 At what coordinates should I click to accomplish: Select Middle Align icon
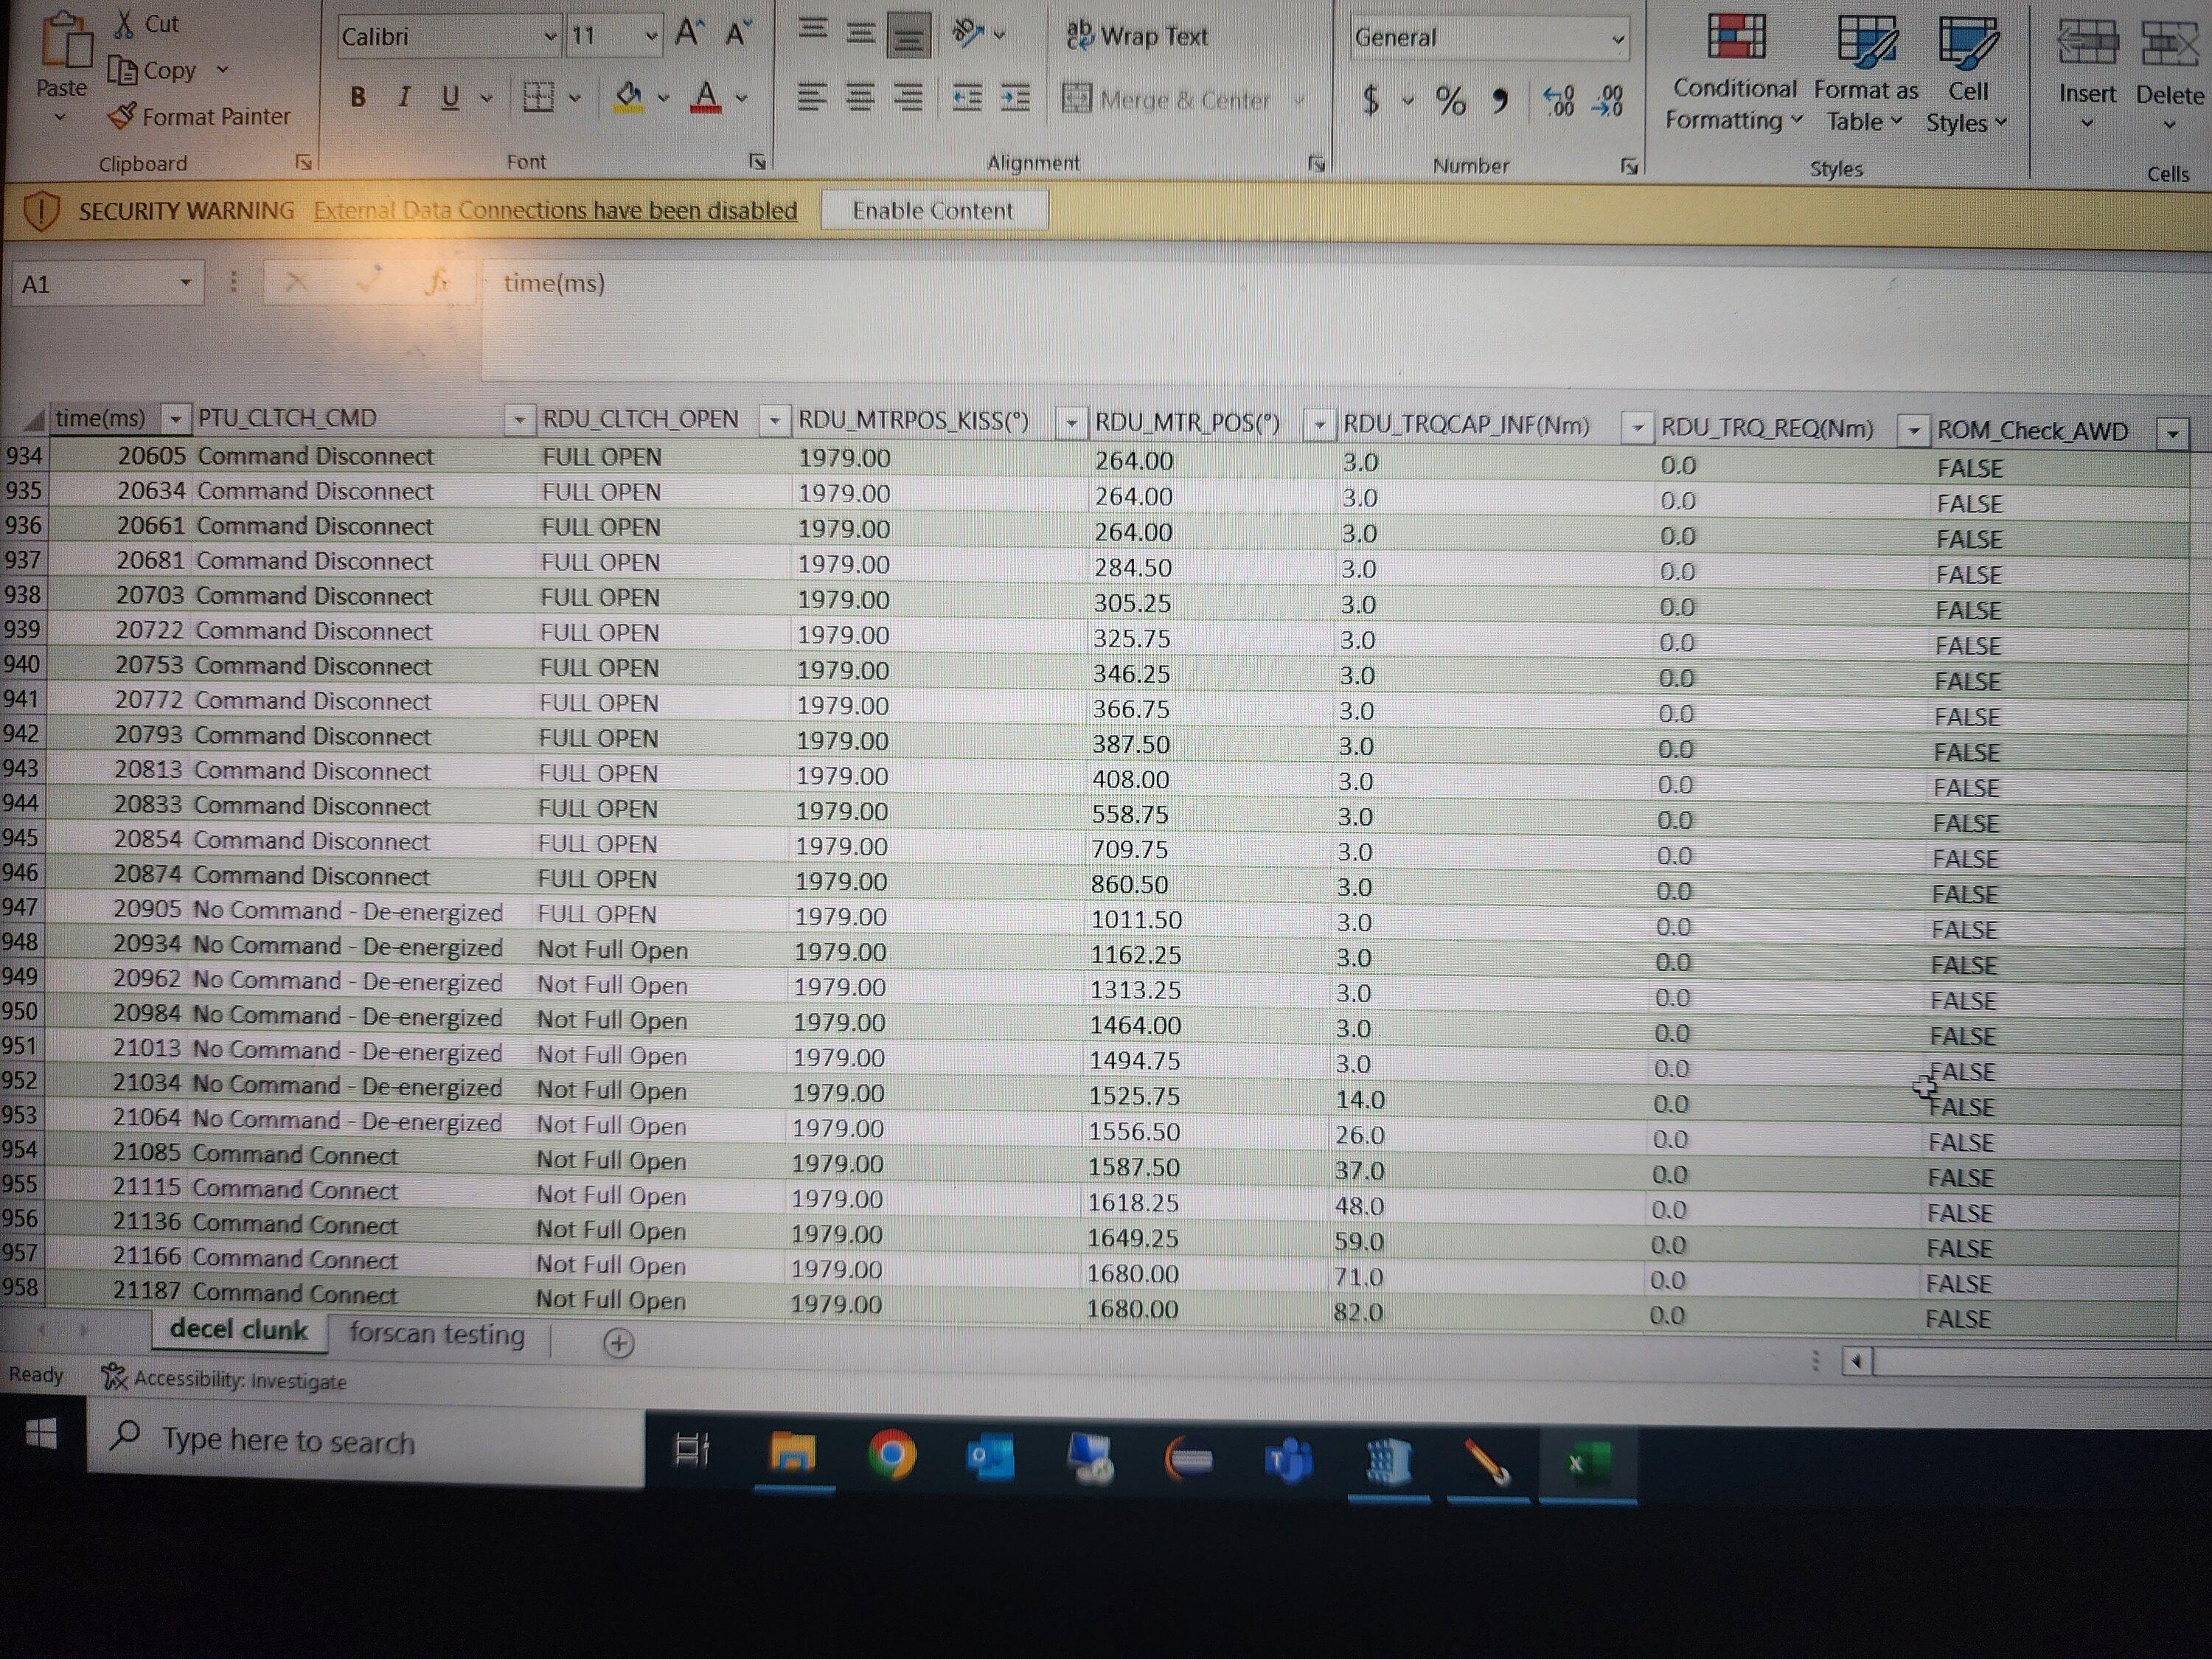click(860, 32)
